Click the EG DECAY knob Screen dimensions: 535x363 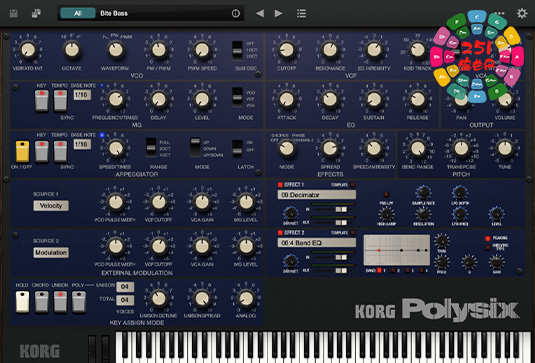(330, 99)
